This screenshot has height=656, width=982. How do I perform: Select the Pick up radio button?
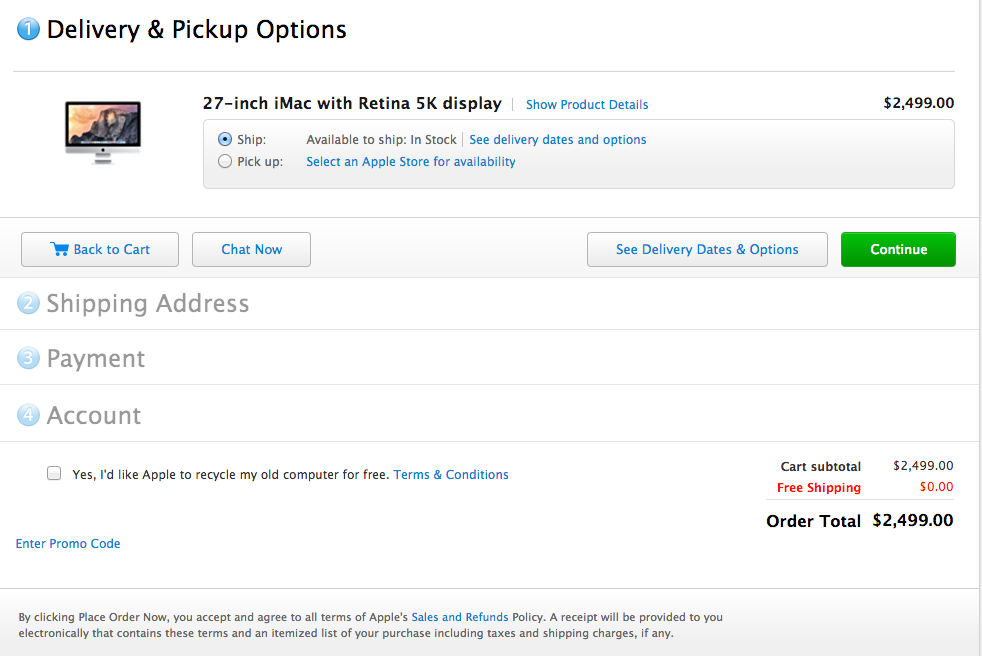(x=225, y=161)
